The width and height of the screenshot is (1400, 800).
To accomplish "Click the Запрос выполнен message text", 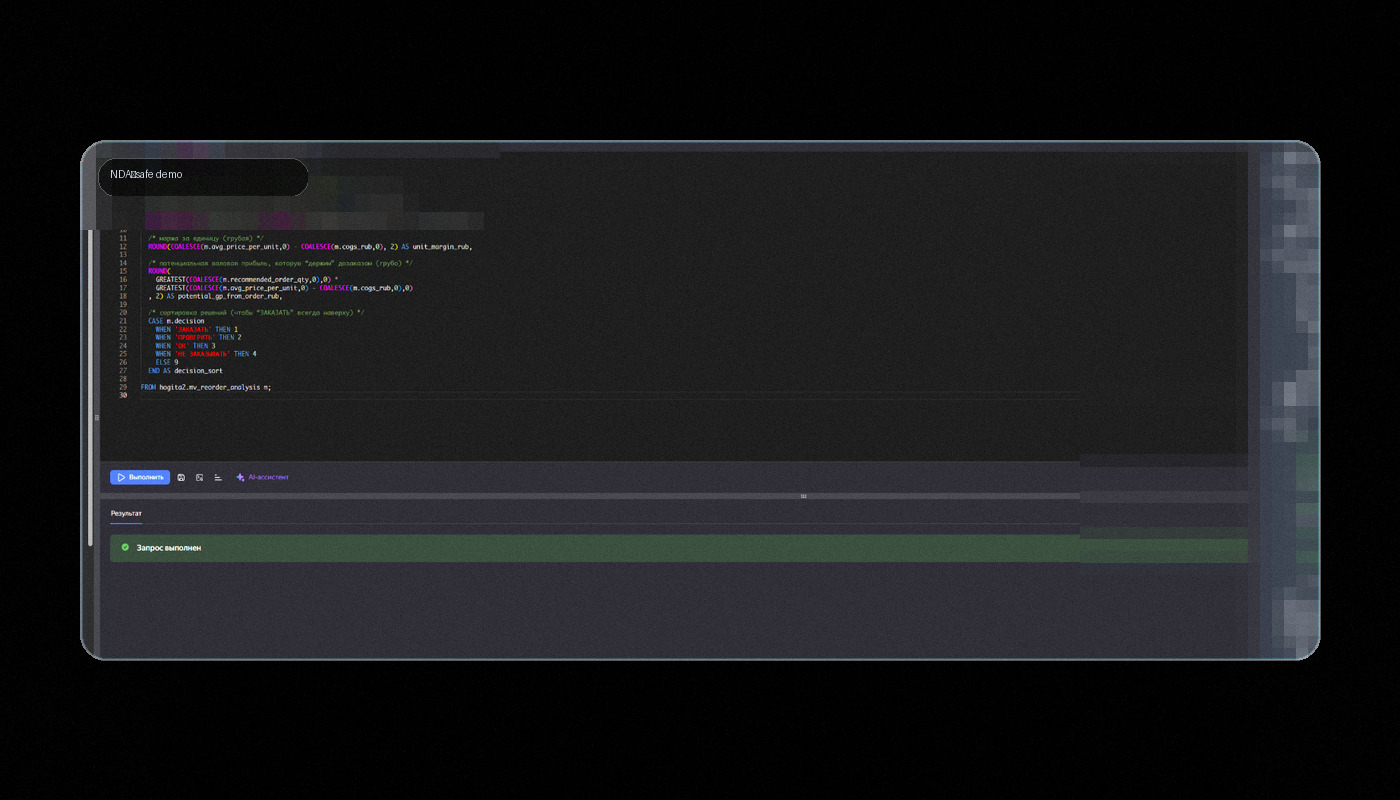I will pos(169,548).
